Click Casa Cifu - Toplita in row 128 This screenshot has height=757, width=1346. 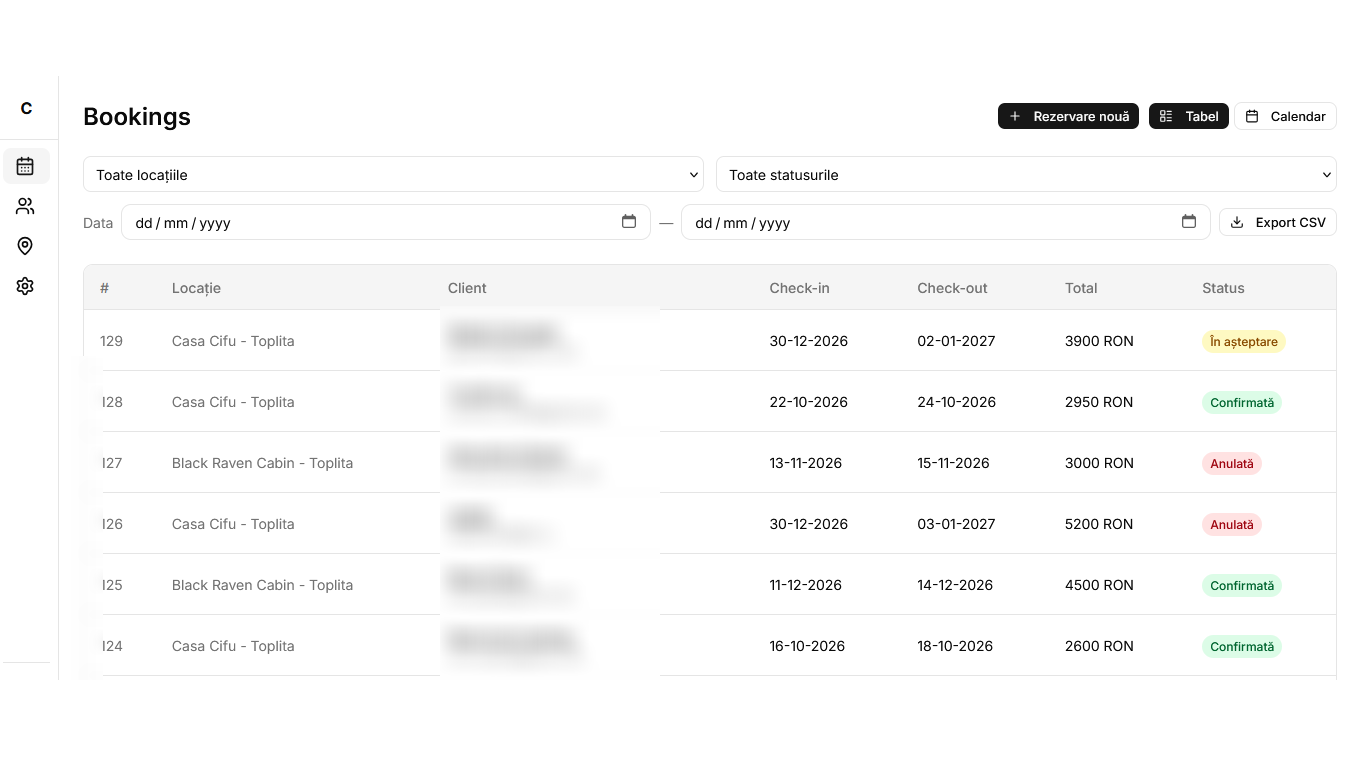click(x=233, y=402)
